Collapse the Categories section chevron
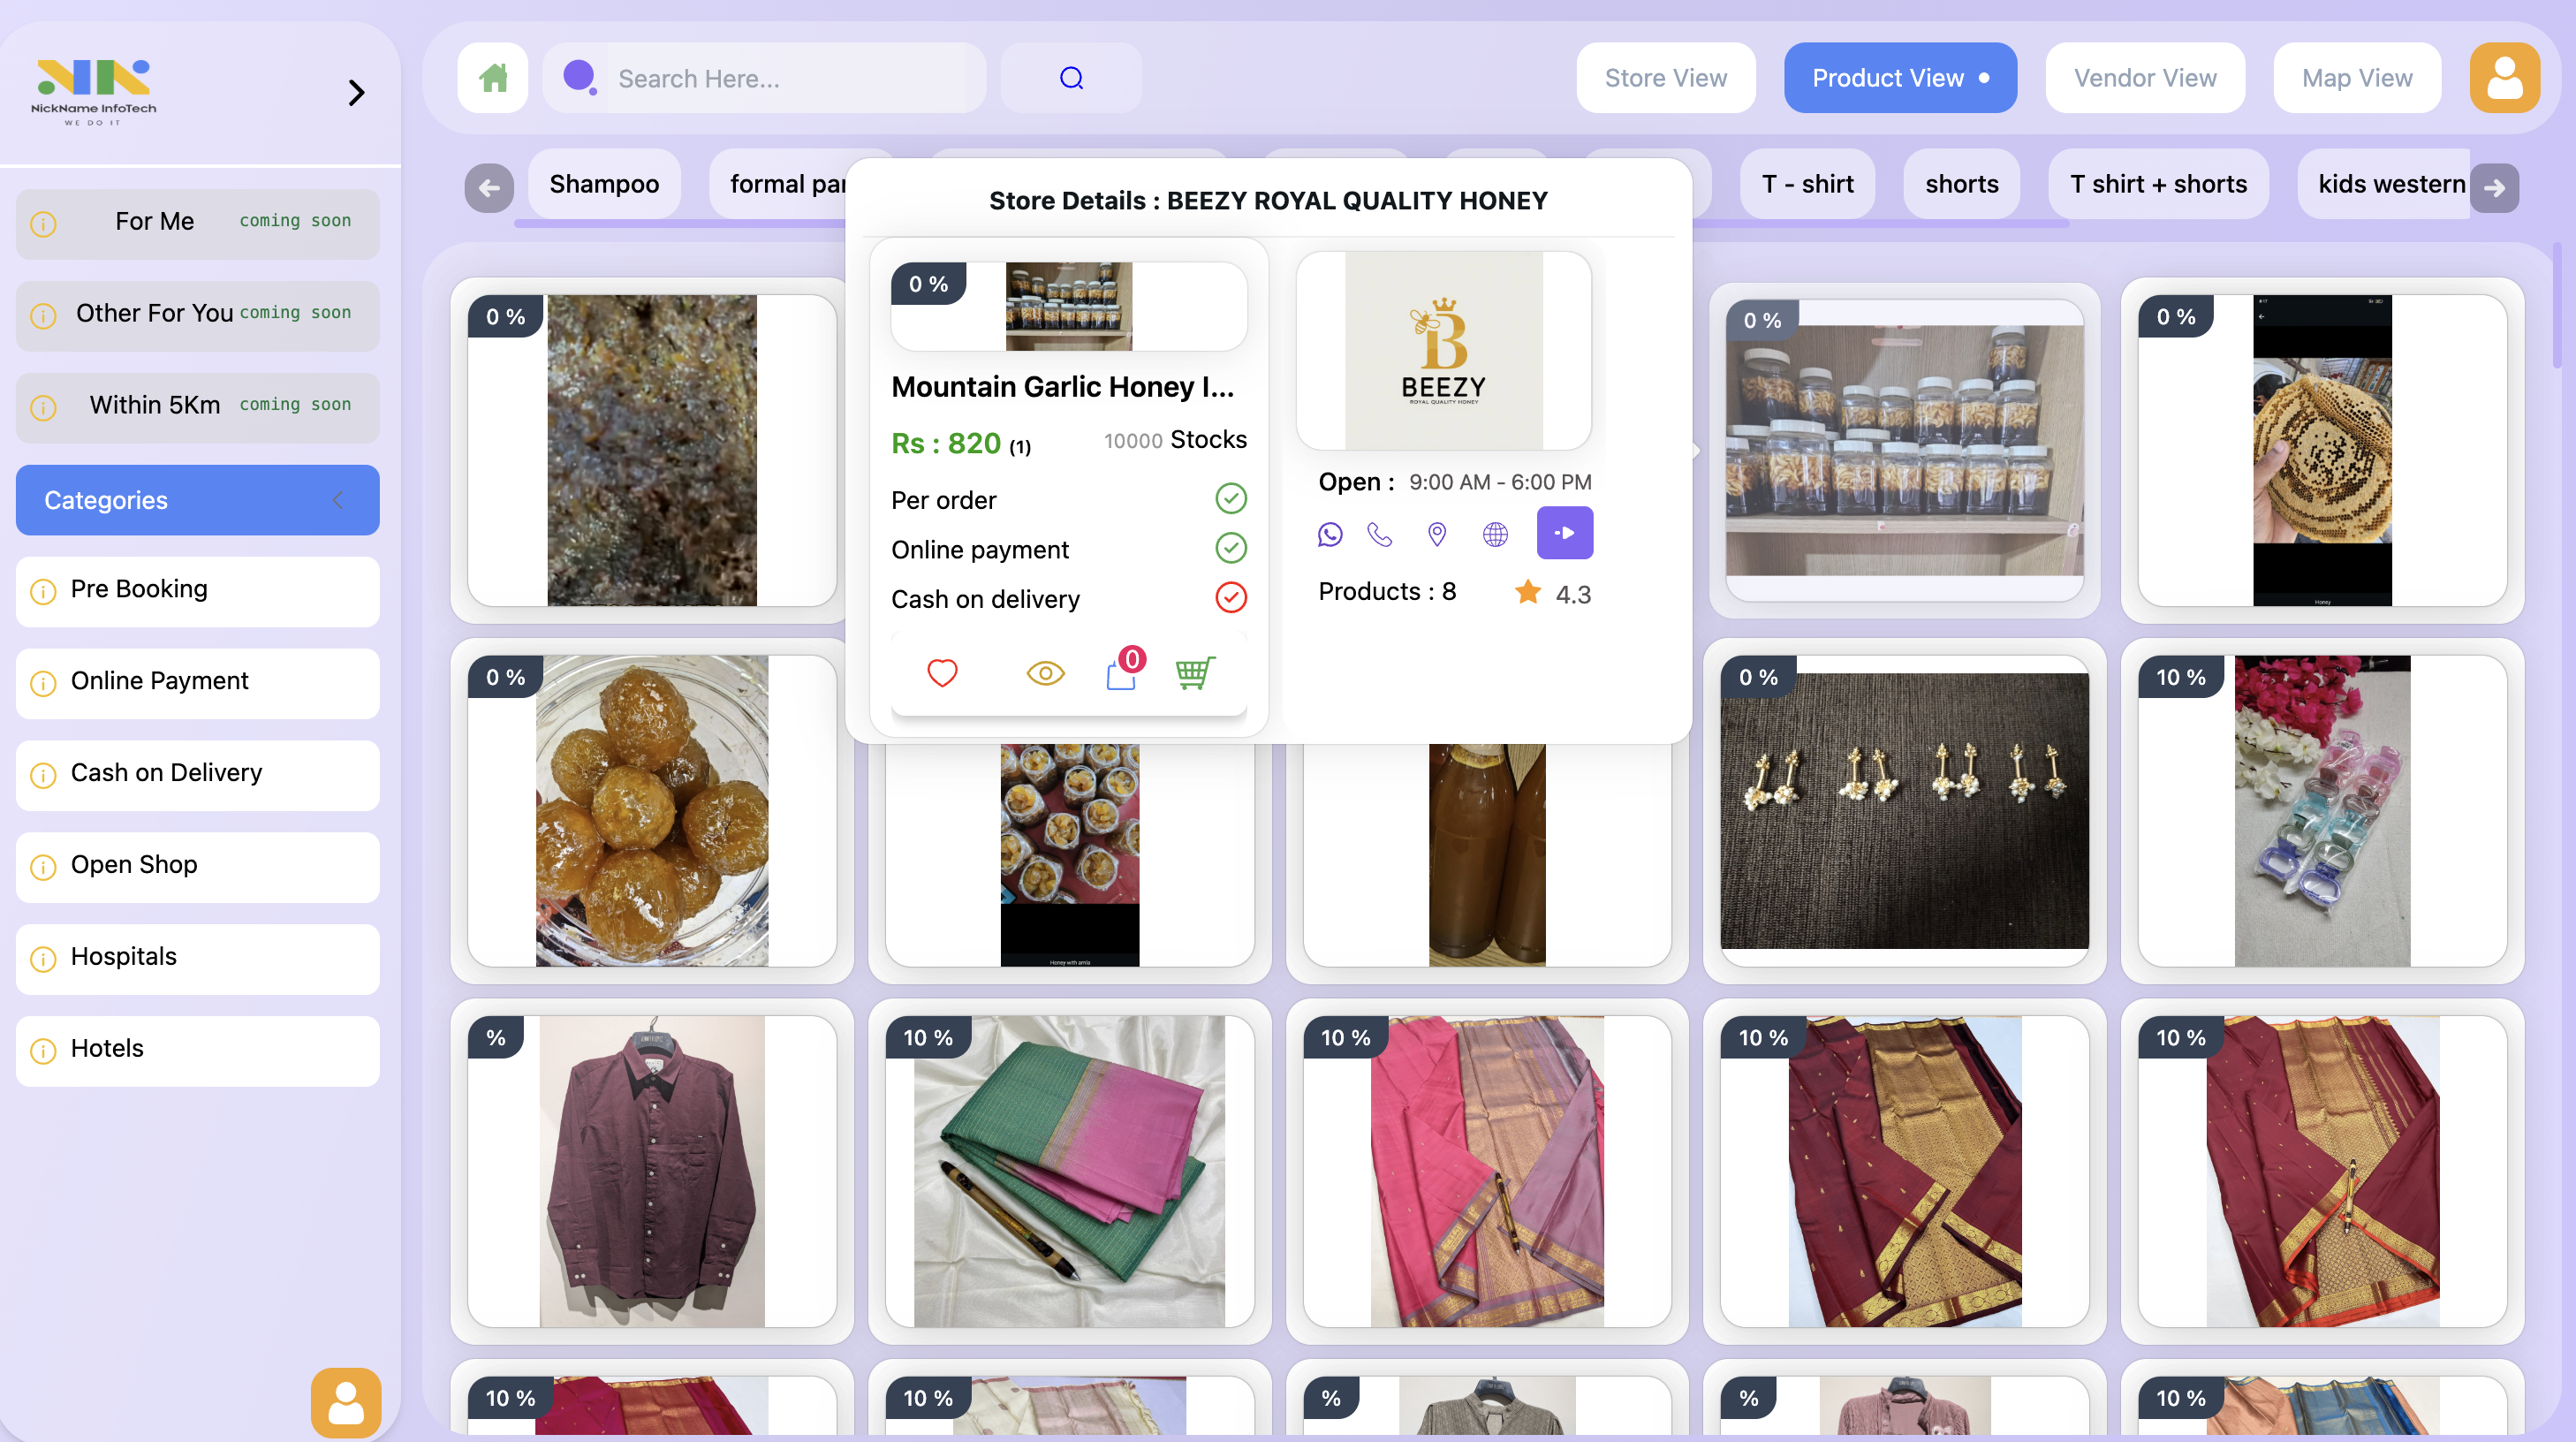This screenshot has width=2576, height=1442. pos(338,500)
